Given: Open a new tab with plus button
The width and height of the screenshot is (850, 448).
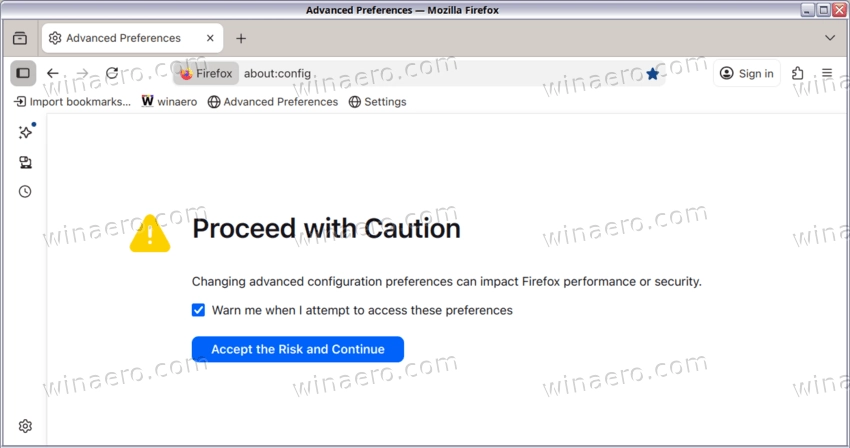Looking at the screenshot, I should 241,38.
